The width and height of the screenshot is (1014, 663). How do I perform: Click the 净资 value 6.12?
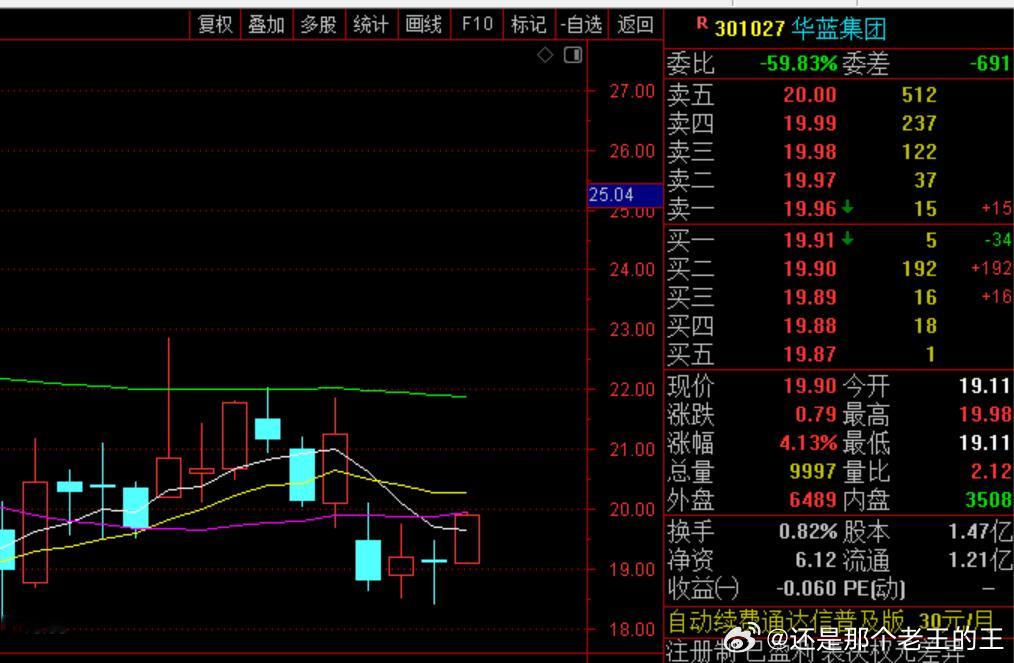pyautogui.click(x=815, y=560)
